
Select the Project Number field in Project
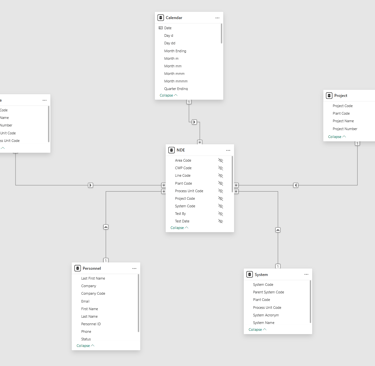click(345, 129)
